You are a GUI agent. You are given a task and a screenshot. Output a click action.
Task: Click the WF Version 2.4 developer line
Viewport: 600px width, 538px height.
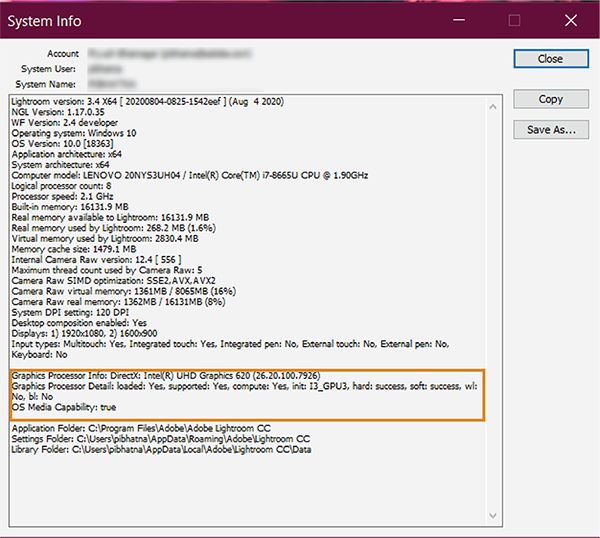point(65,122)
